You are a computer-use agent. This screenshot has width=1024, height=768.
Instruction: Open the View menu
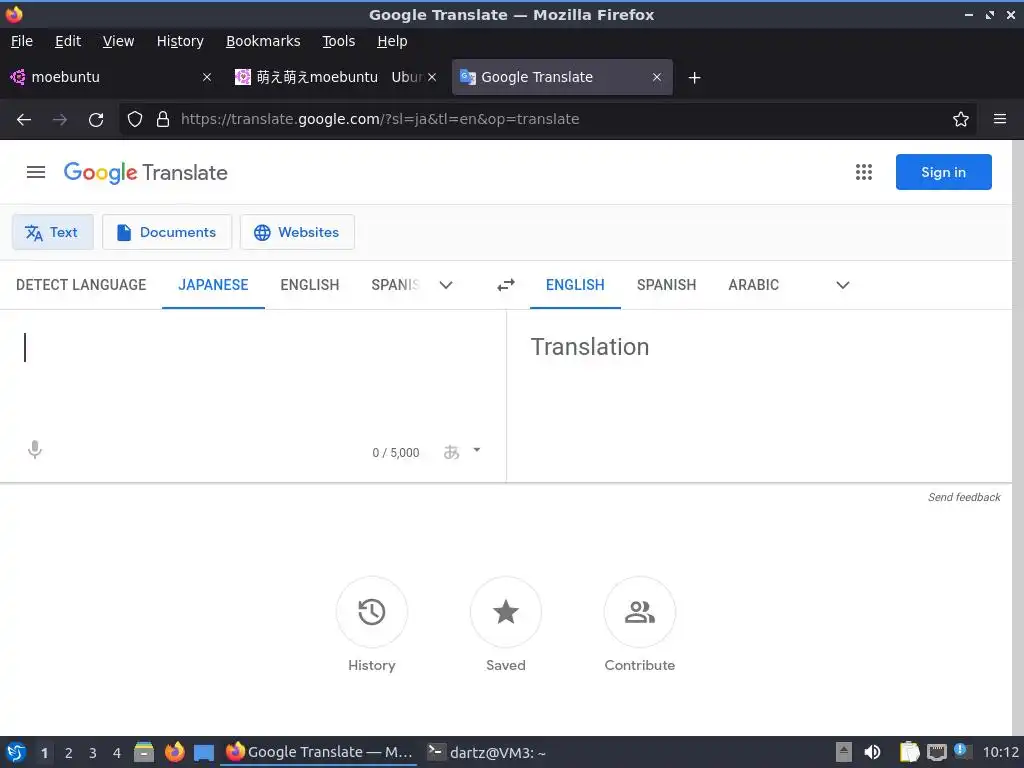[118, 41]
